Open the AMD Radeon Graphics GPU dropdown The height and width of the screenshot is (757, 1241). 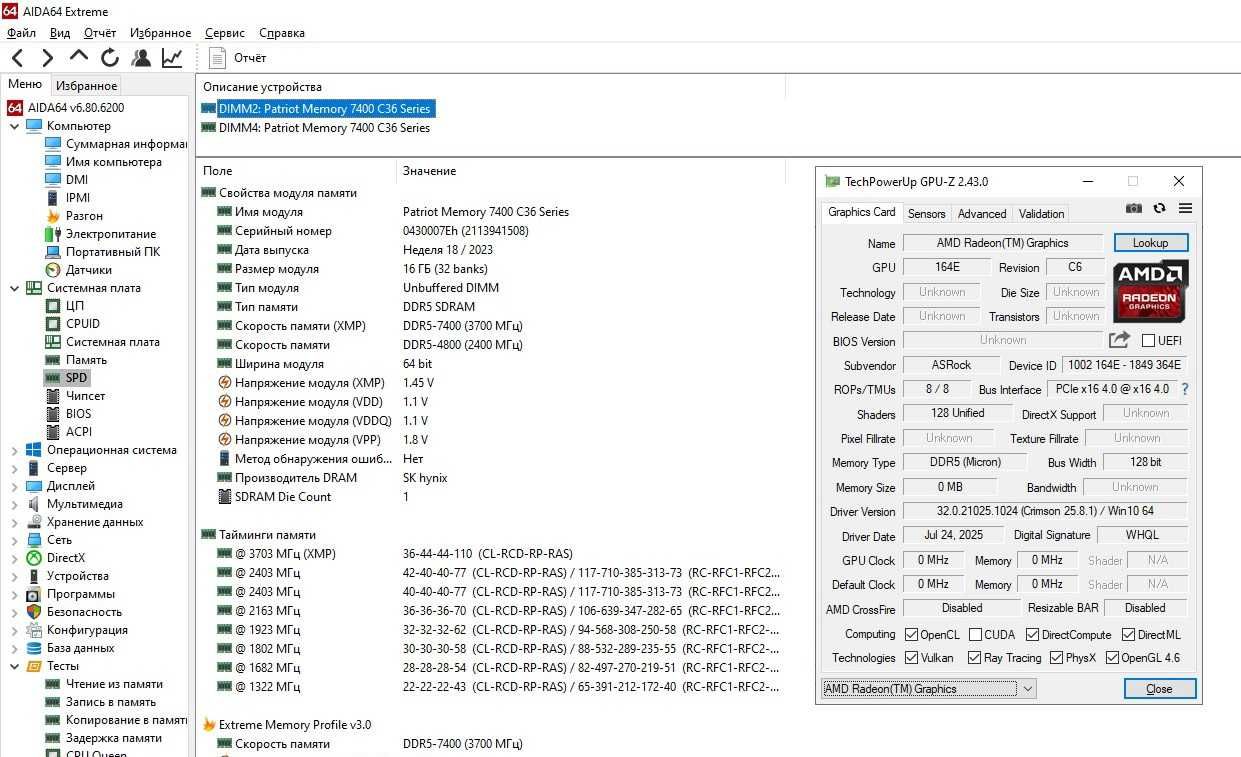[928, 688]
